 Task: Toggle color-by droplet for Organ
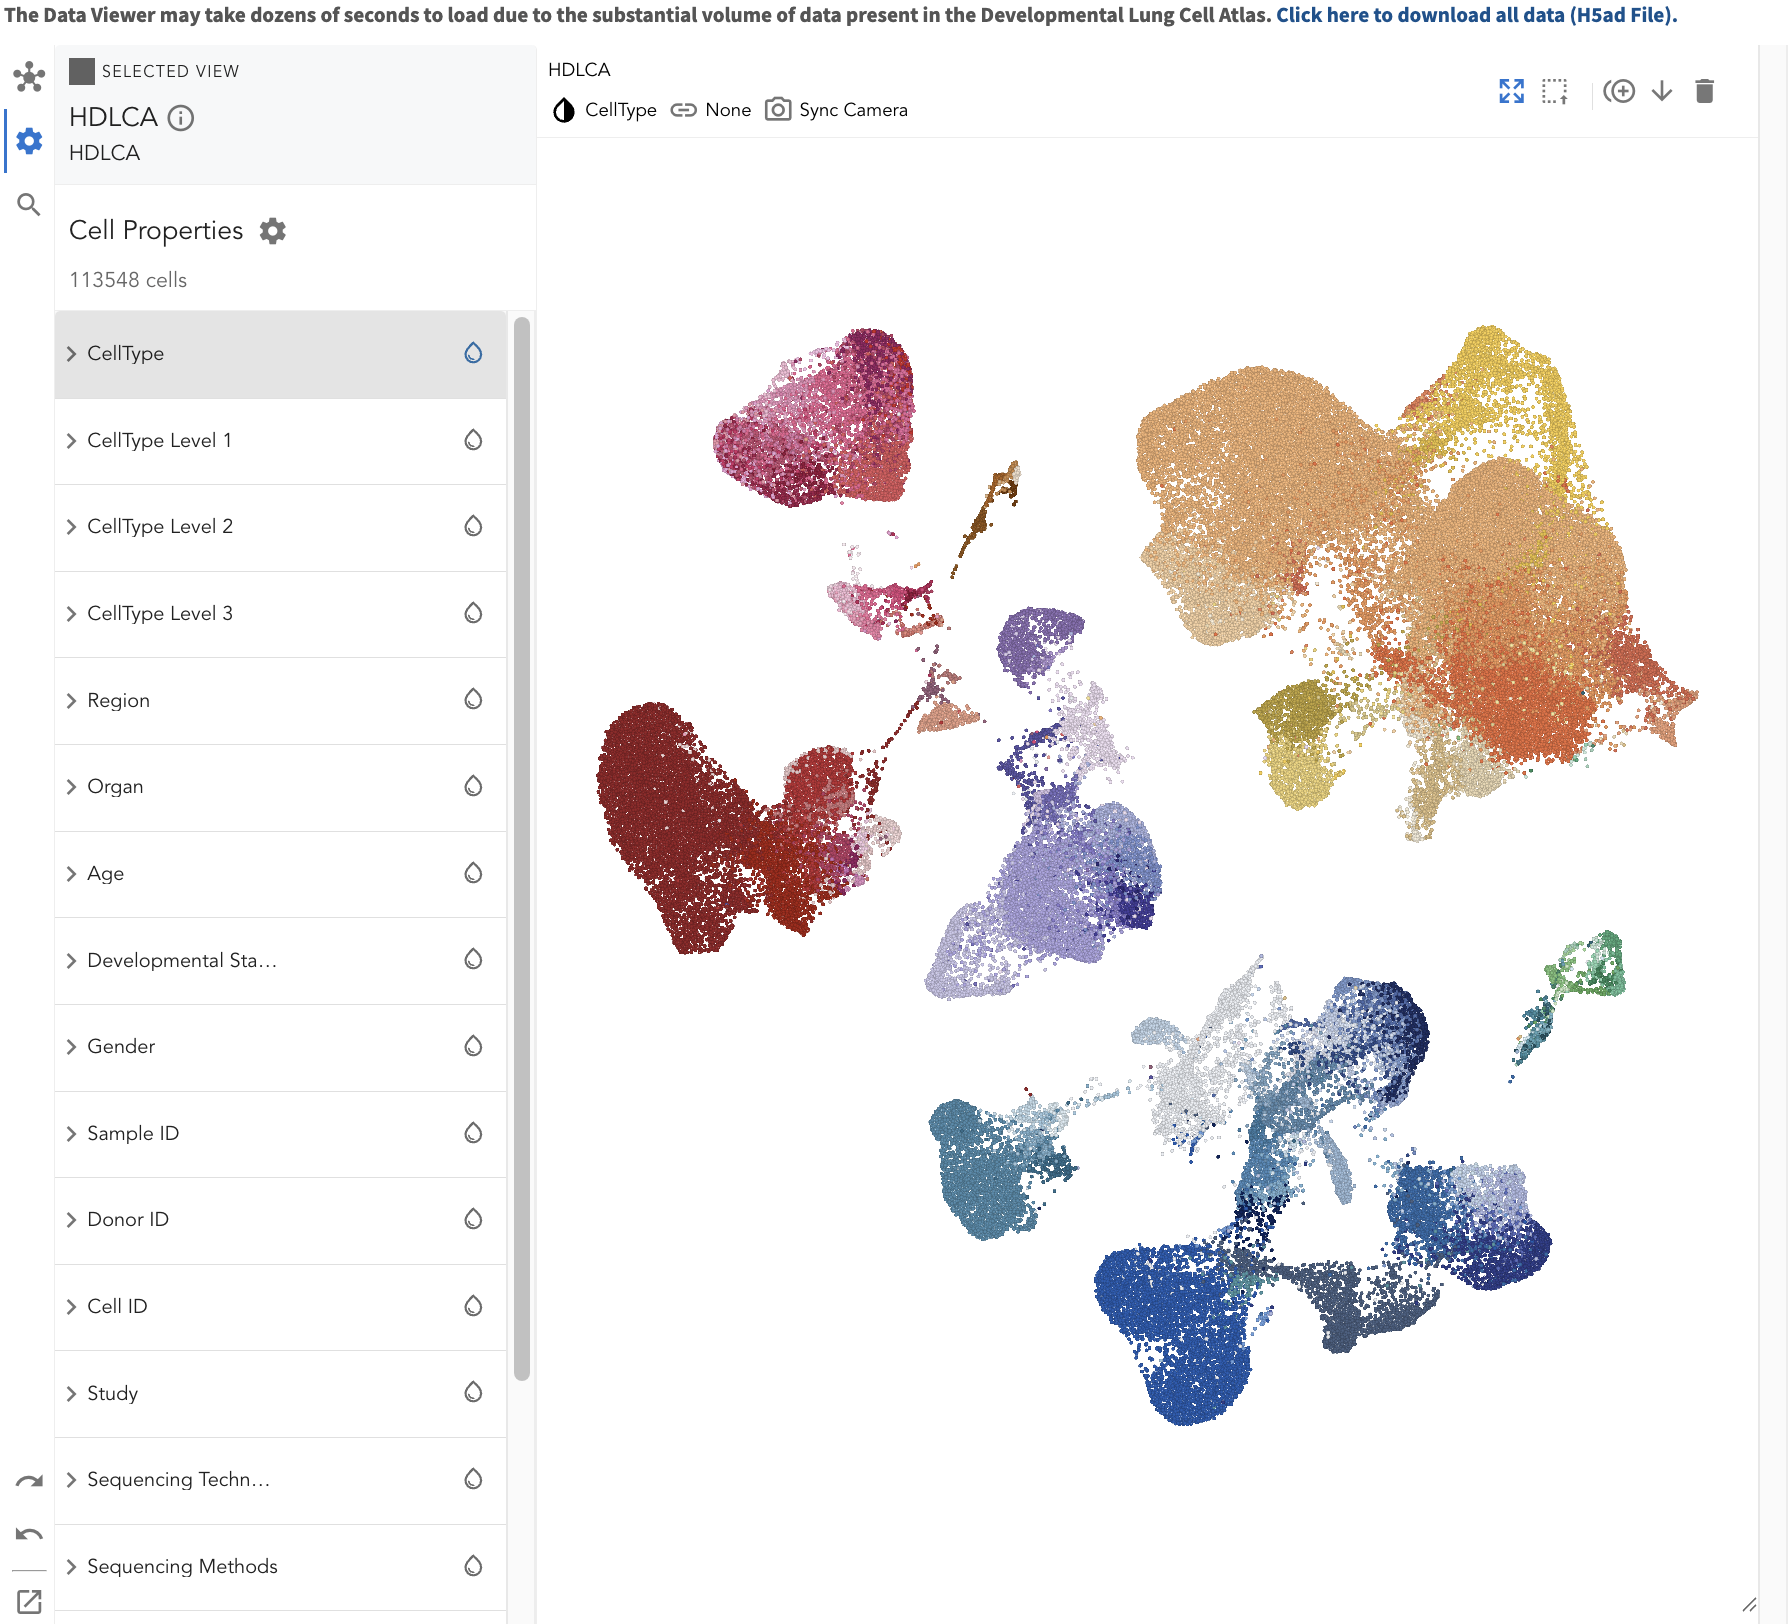(x=473, y=786)
